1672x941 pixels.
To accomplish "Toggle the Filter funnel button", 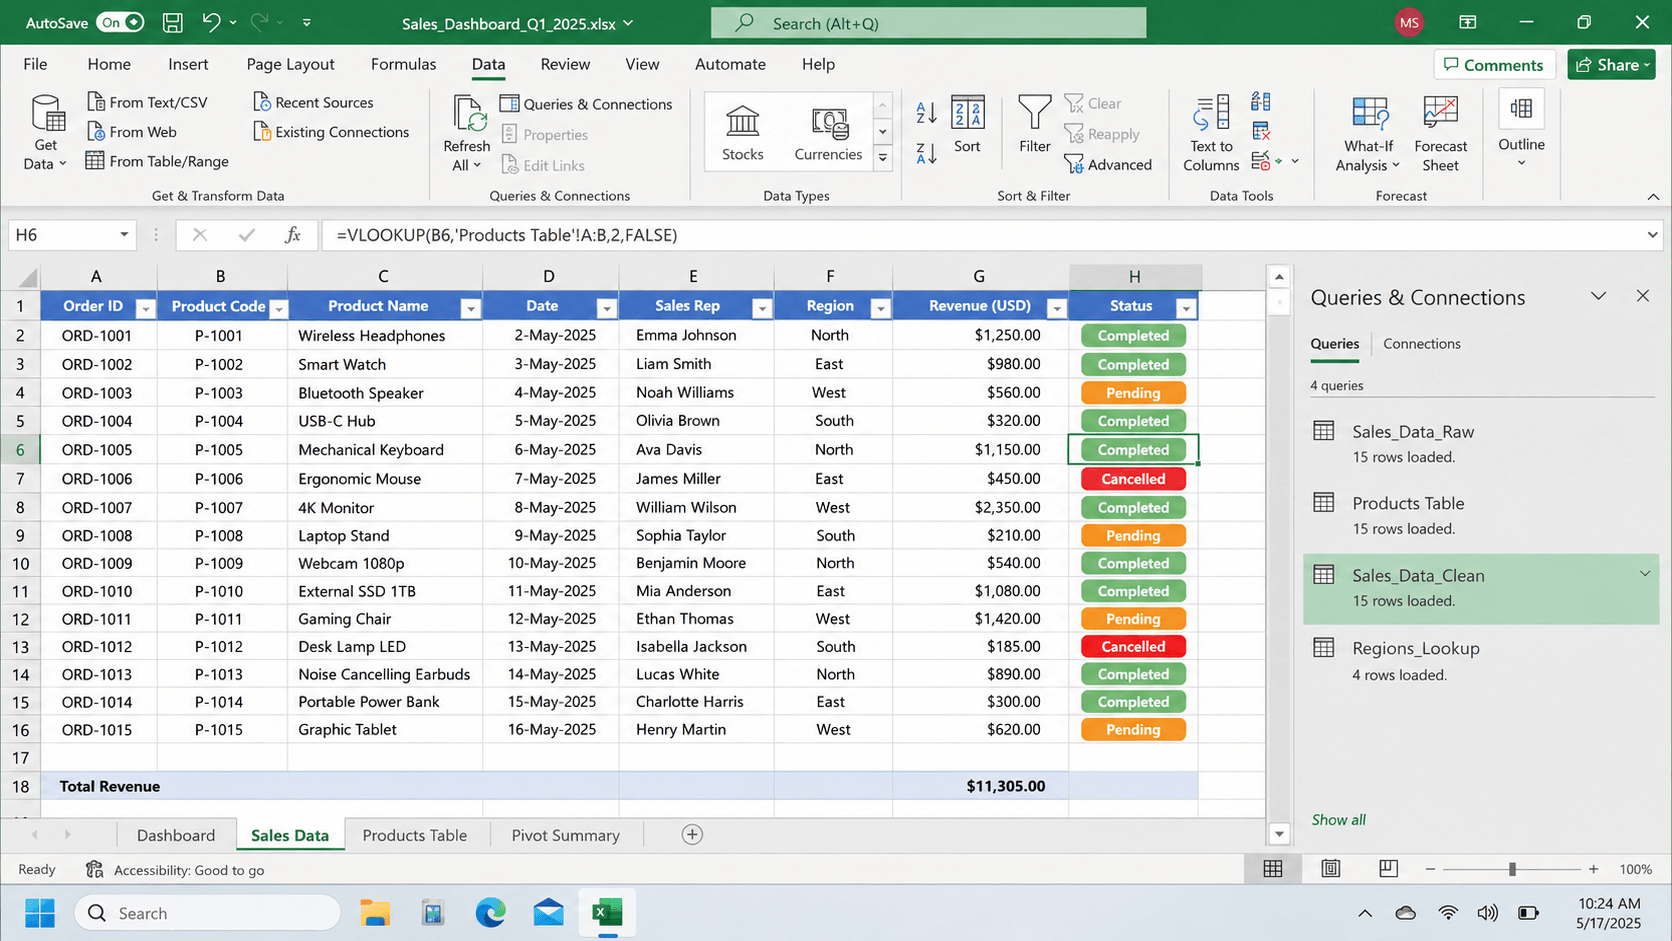I will (x=1035, y=125).
